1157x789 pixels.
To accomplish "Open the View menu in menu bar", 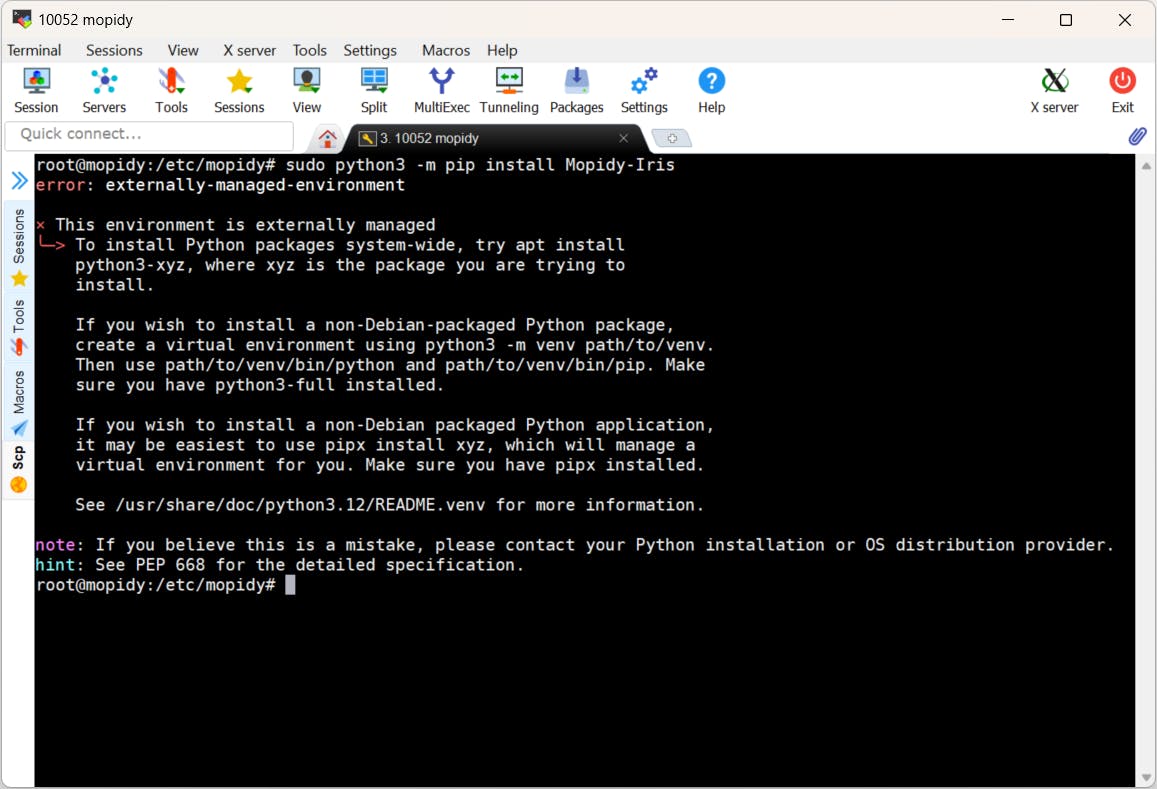I will (x=183, y=50).
